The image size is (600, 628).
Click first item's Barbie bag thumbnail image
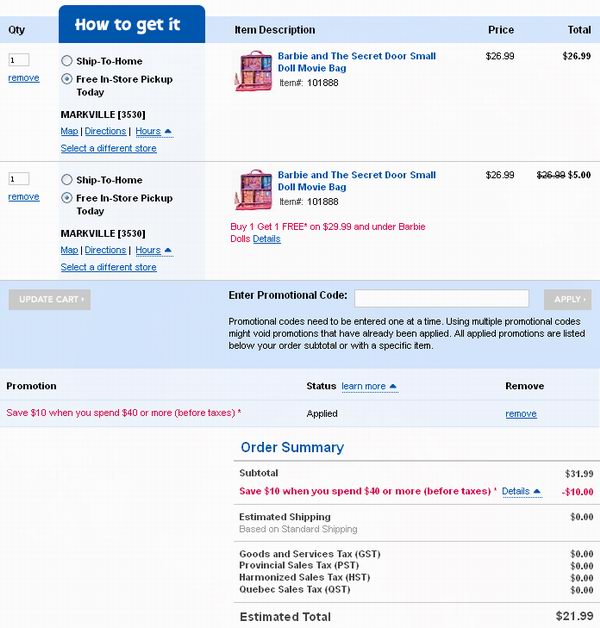254,71
